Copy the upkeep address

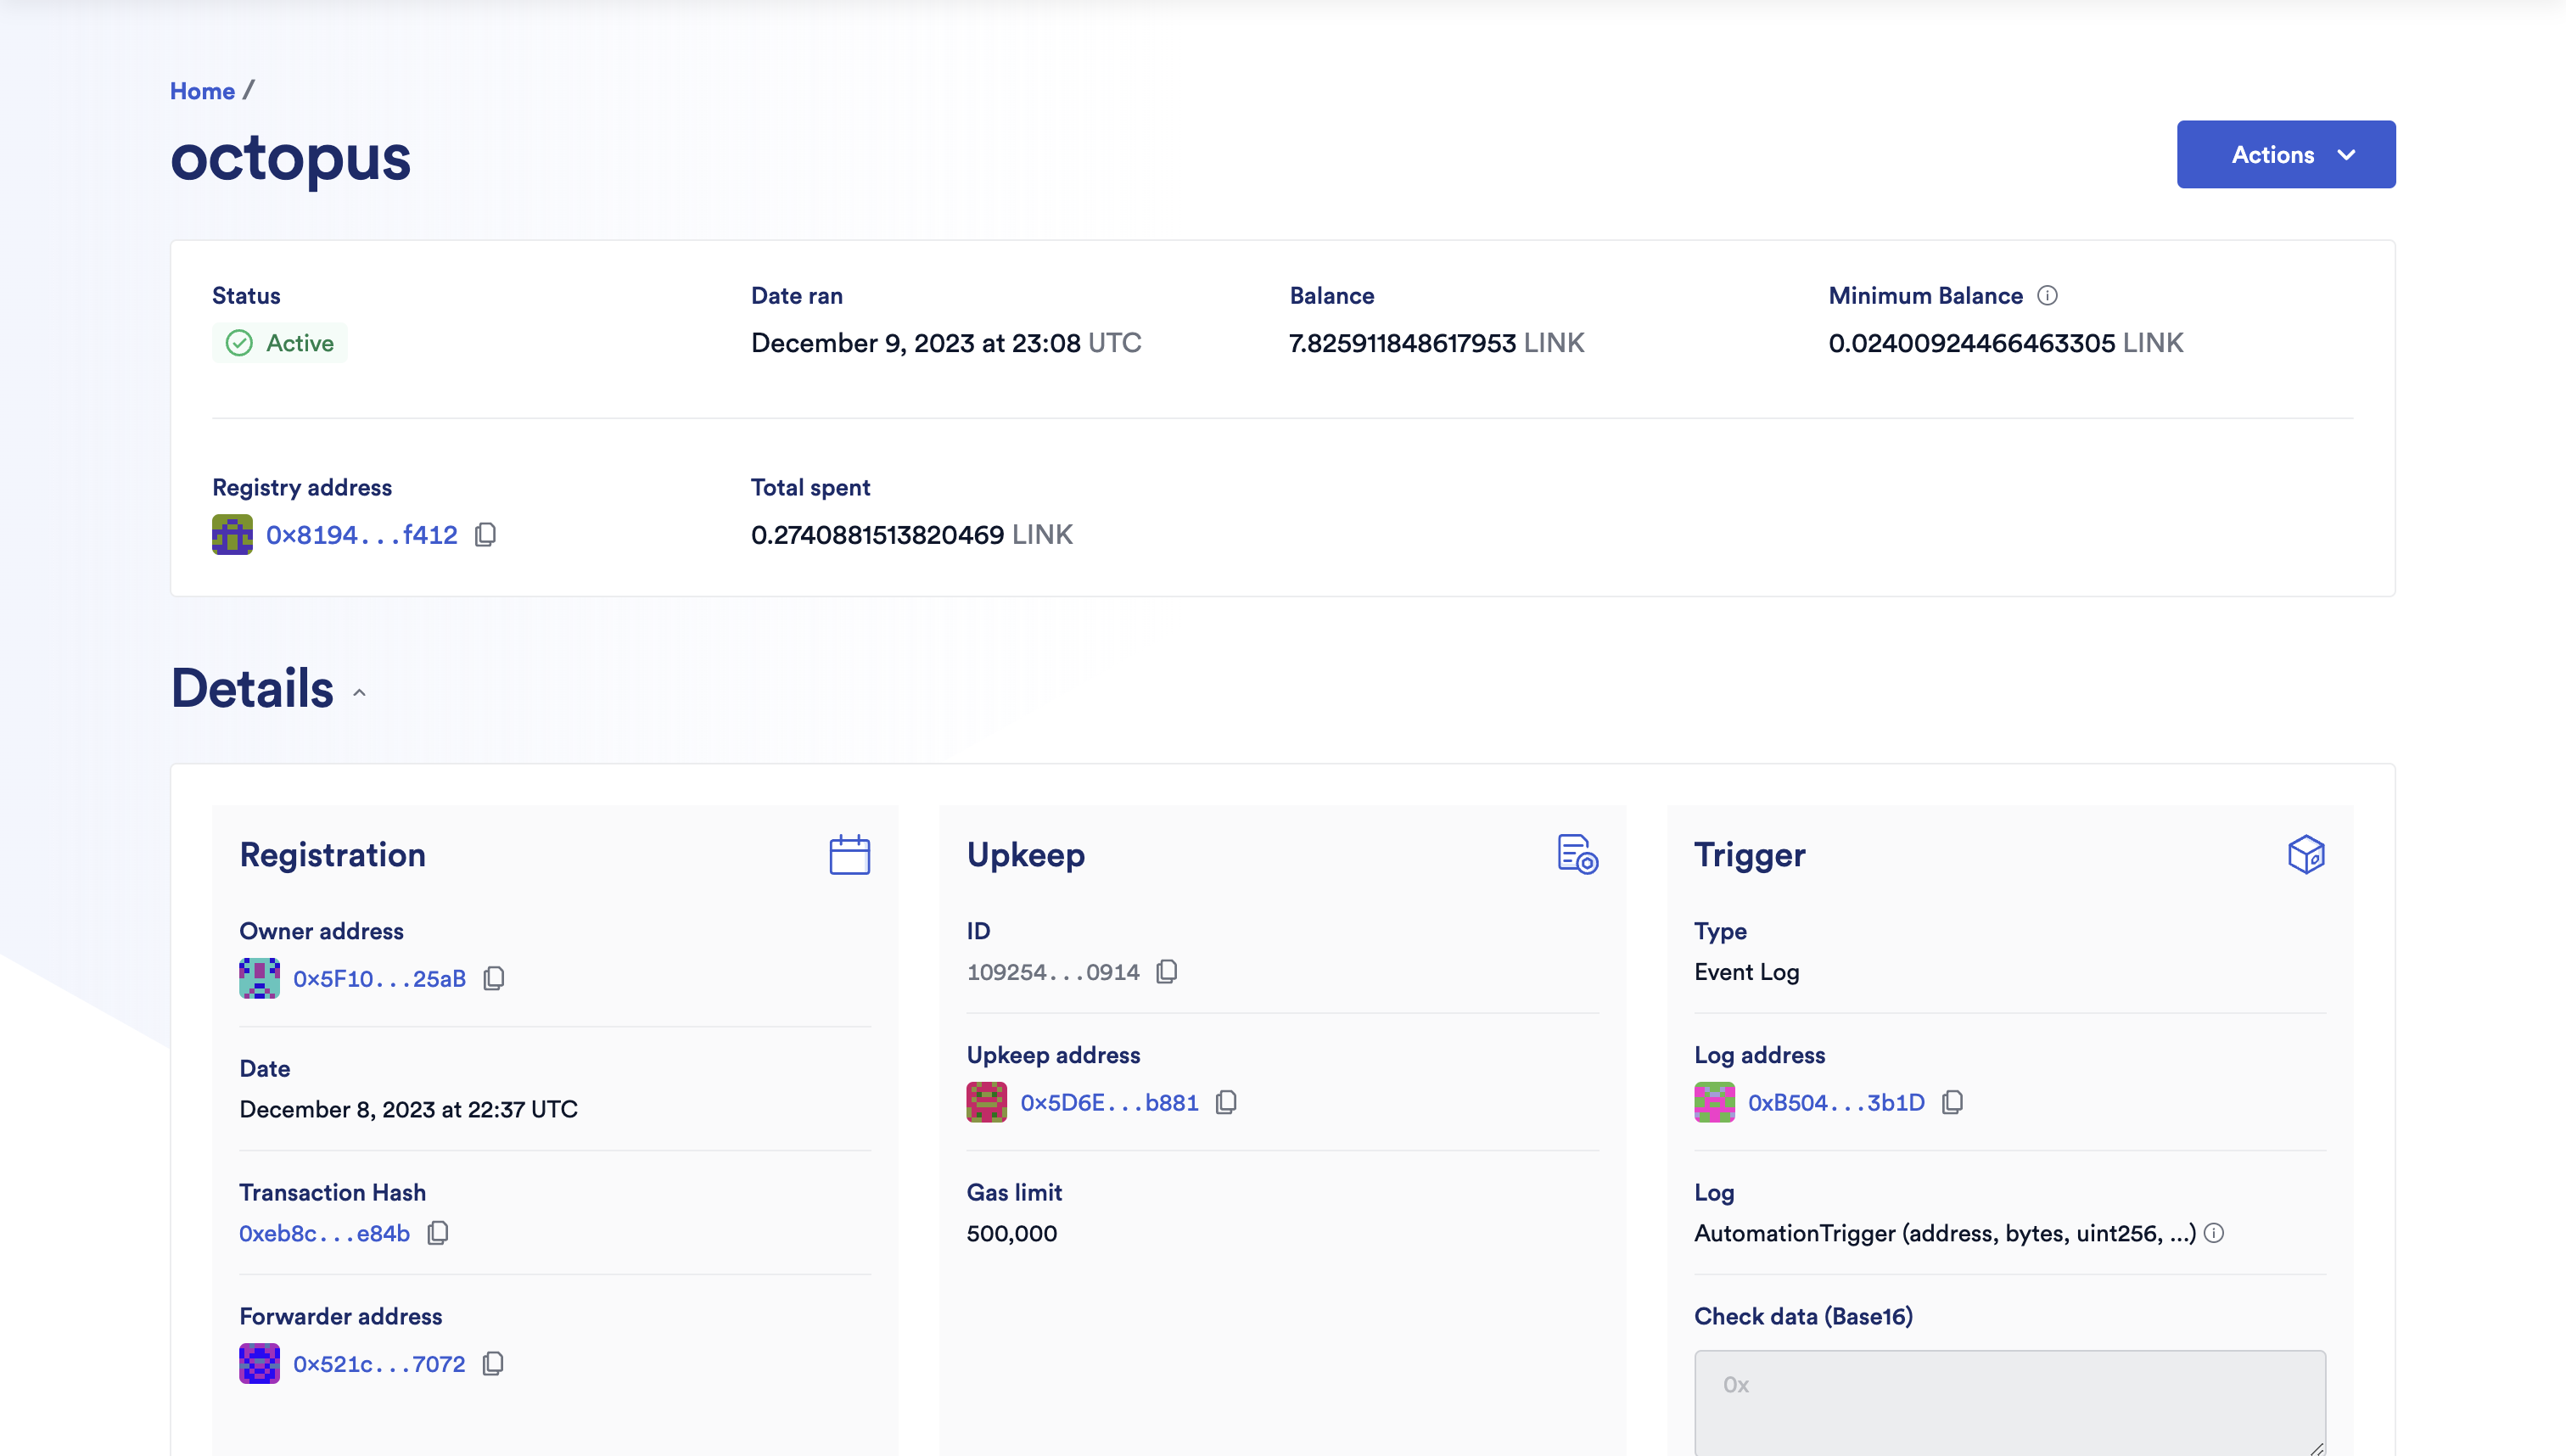coord(1226,1102)
